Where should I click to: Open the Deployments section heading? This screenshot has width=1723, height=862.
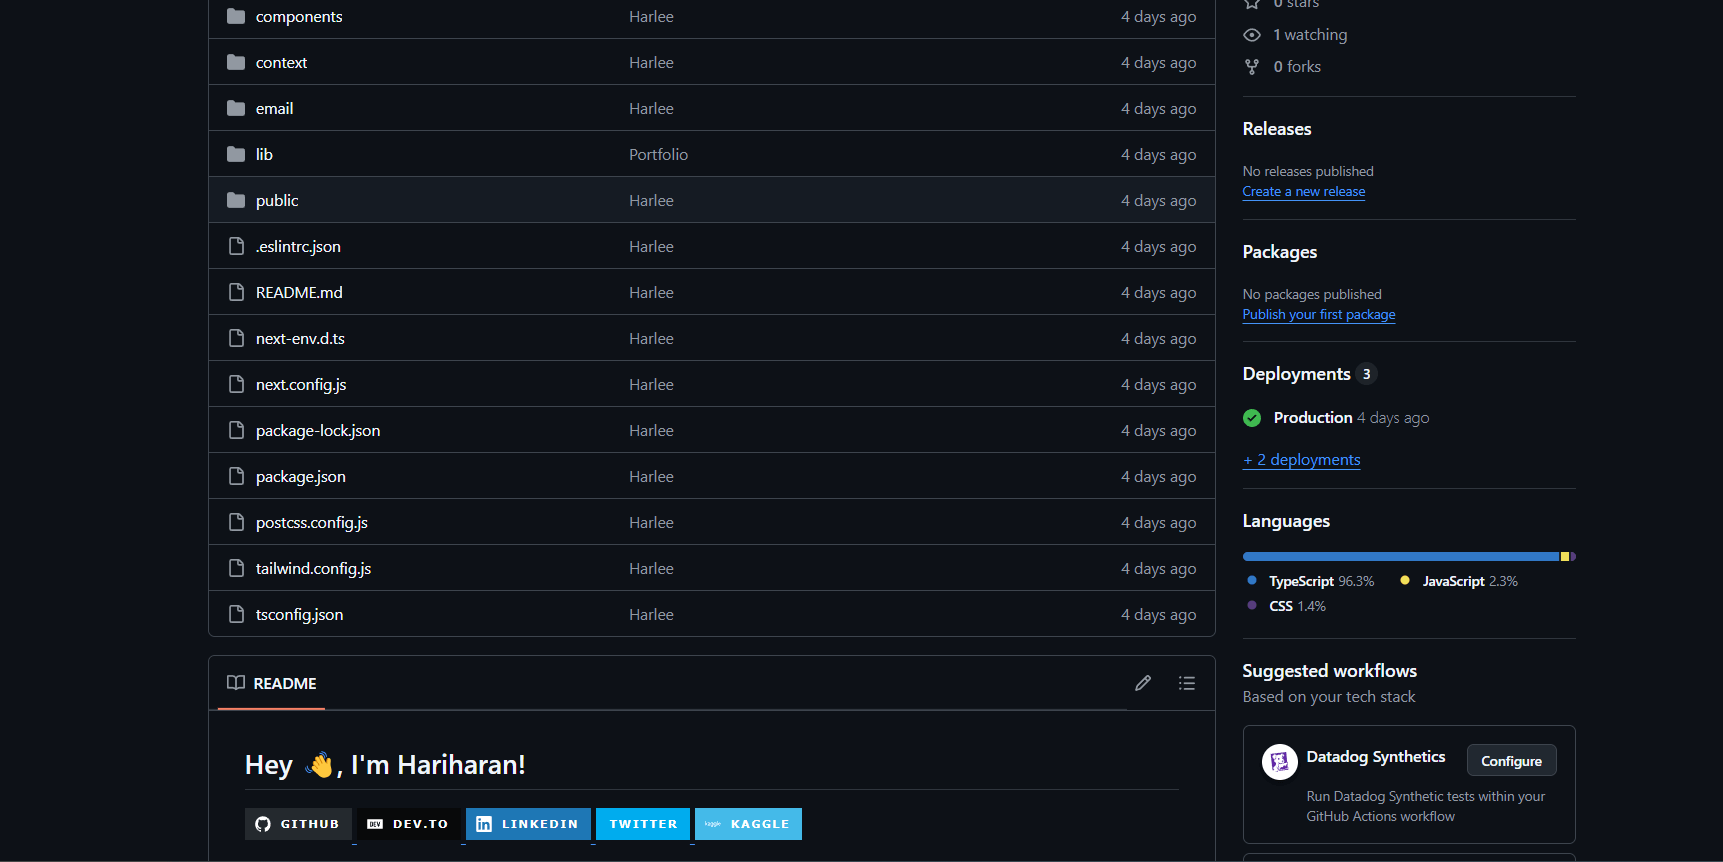click(x=1296, y=374)
